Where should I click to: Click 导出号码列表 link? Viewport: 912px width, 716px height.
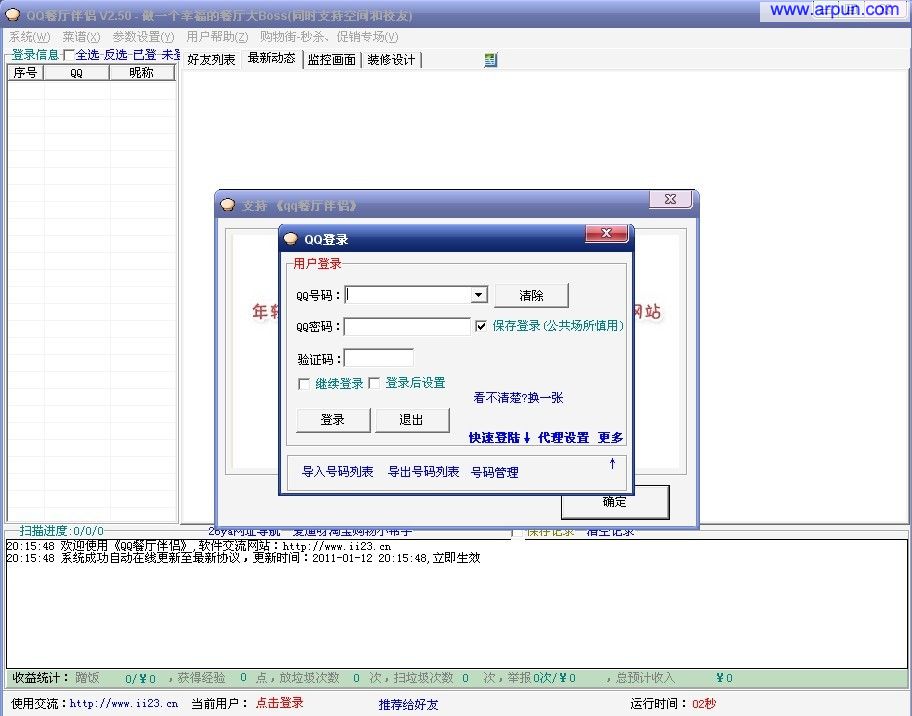[423, 472]
